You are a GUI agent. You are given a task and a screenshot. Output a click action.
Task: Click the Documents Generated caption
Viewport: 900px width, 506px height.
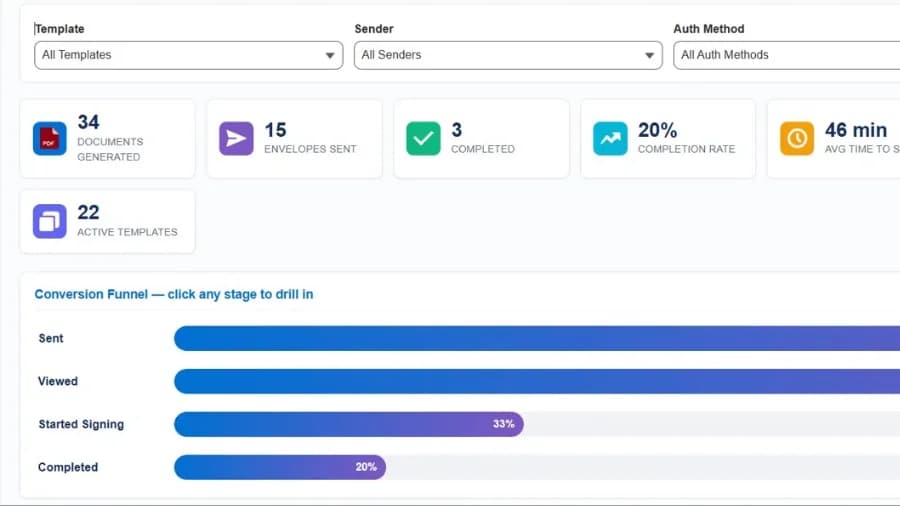[110, 149]
